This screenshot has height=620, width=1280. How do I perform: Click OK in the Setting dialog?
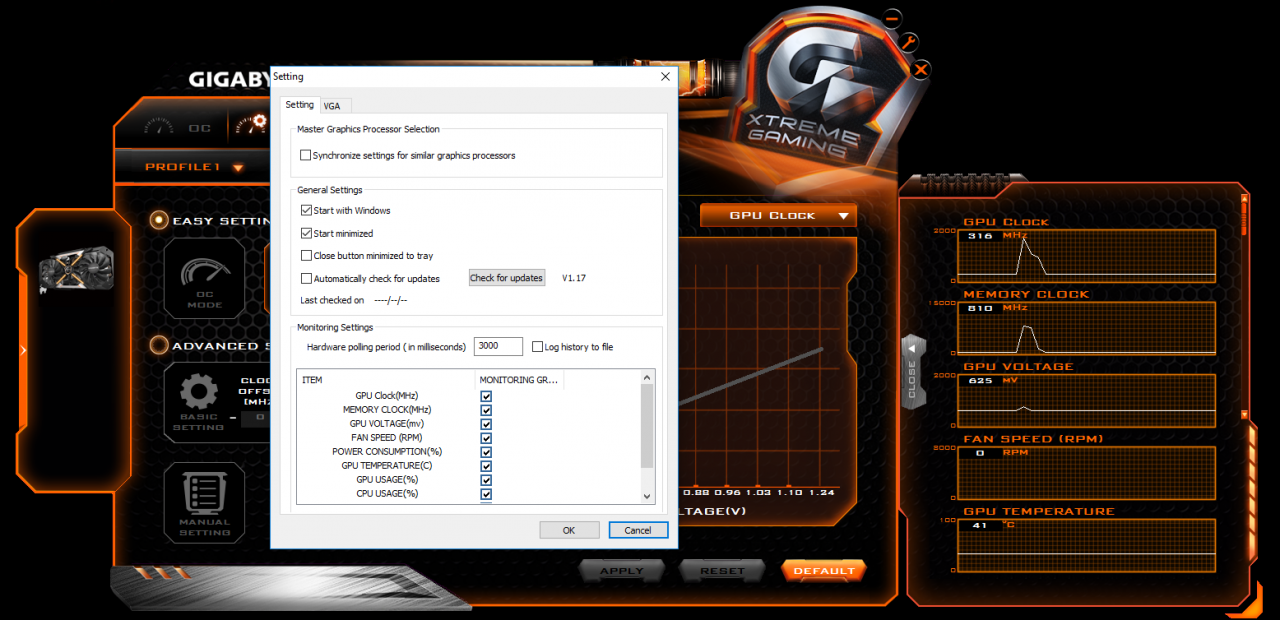[x=569, y=530]
